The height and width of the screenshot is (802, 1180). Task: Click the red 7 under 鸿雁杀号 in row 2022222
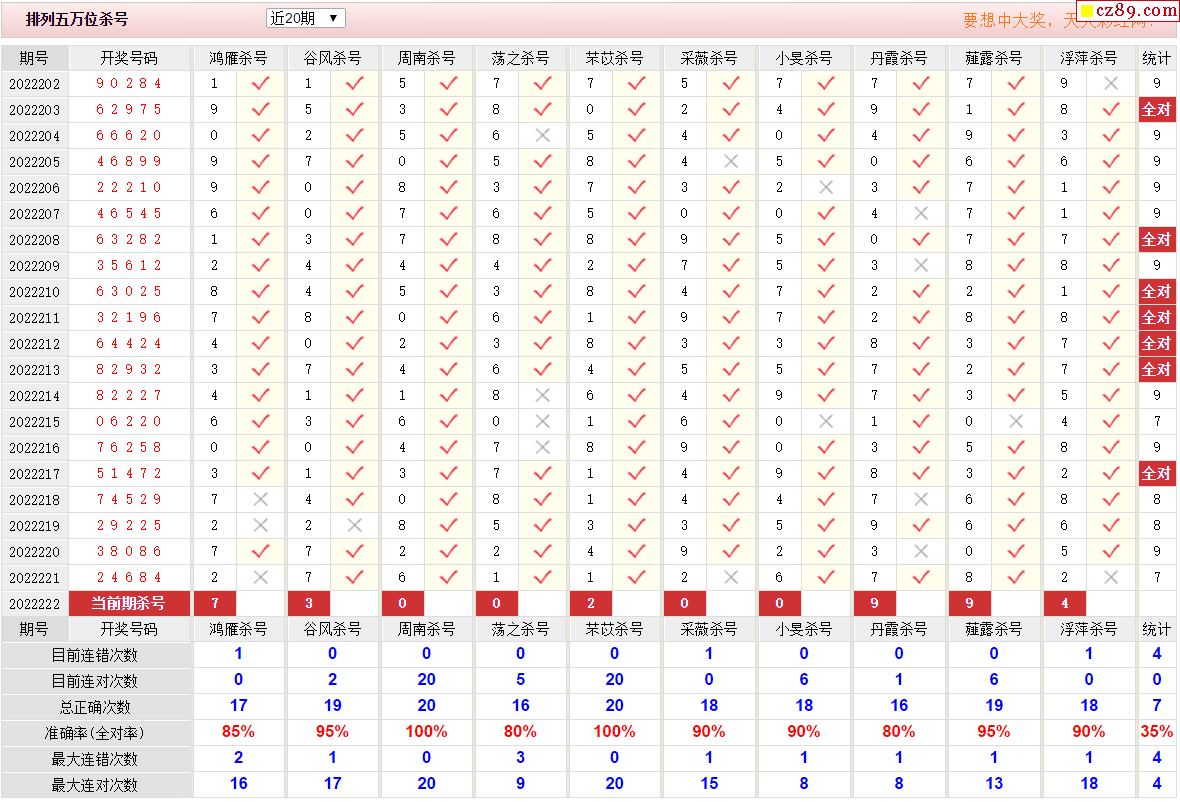[215, 603]
